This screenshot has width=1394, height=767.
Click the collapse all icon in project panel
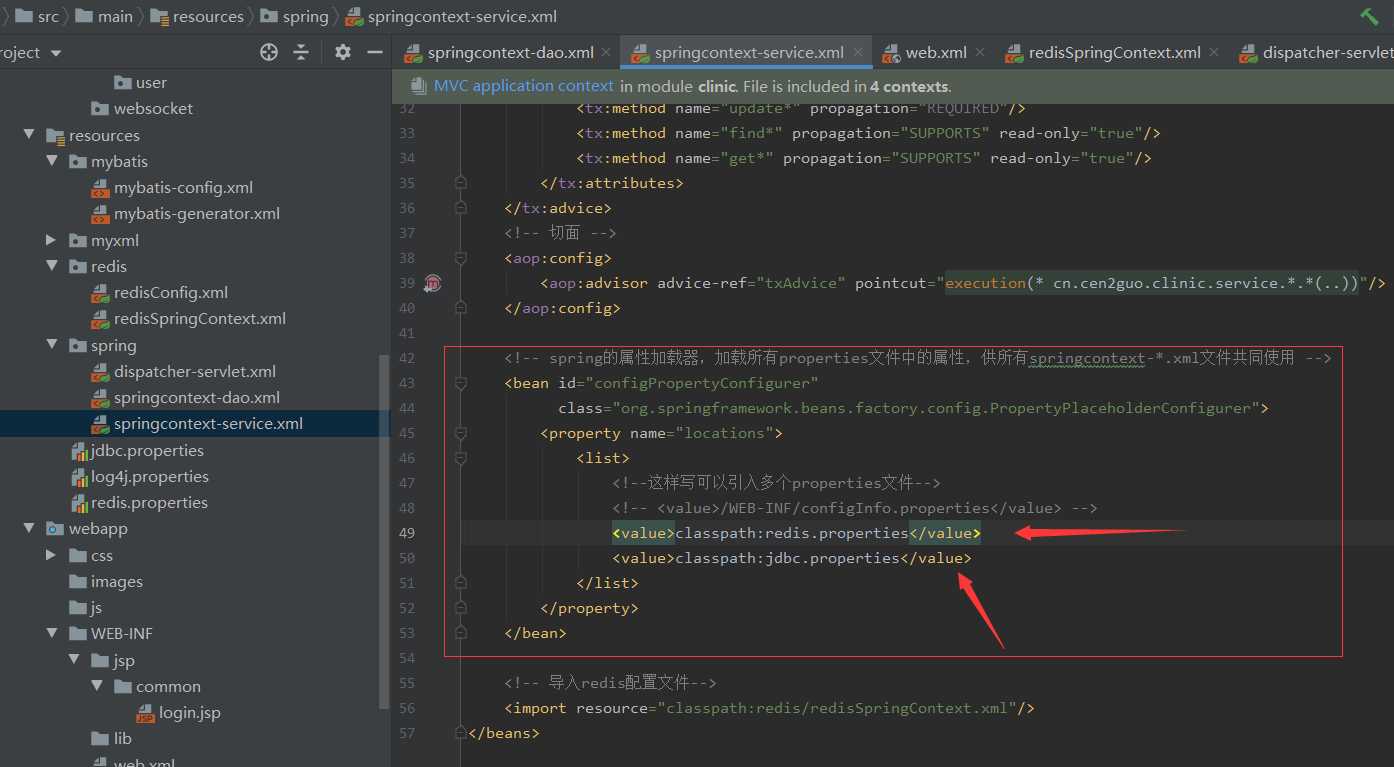(301, 52)
